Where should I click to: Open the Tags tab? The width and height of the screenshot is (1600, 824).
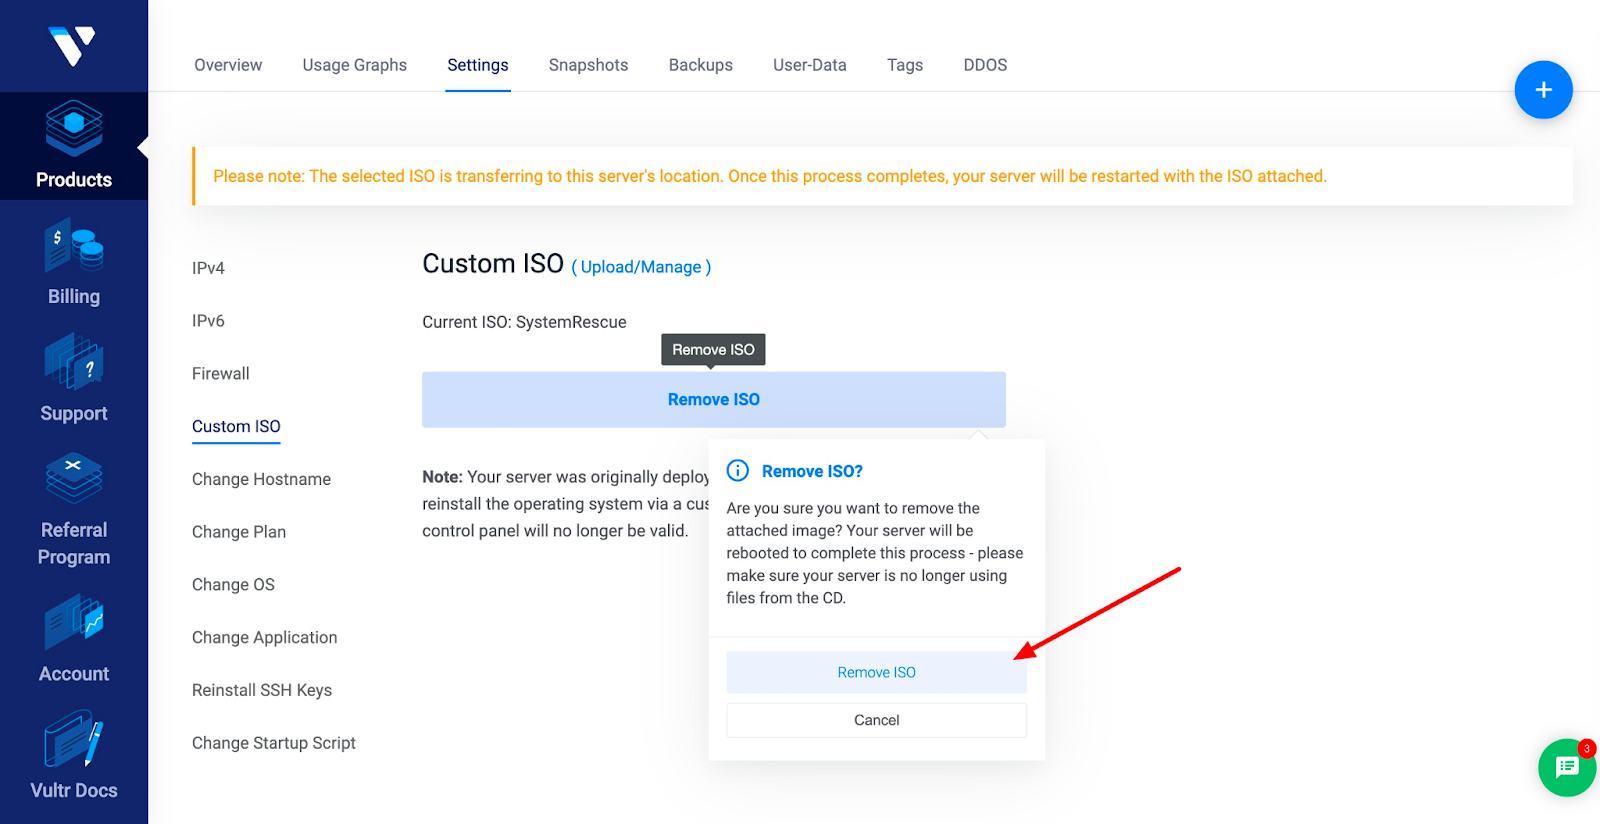tap(905, 65)
